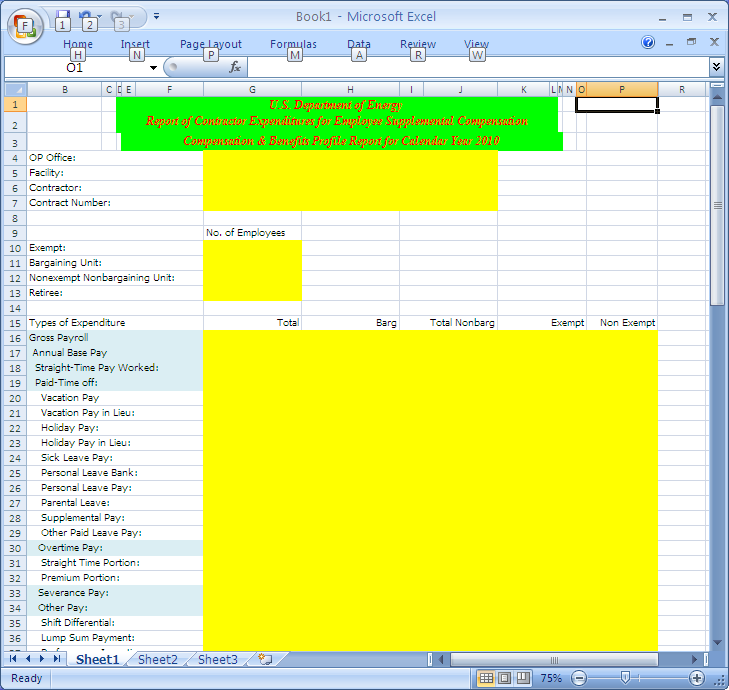Open Microsoft Excel Help
The image size is (729, 690).
click(648, 43)
